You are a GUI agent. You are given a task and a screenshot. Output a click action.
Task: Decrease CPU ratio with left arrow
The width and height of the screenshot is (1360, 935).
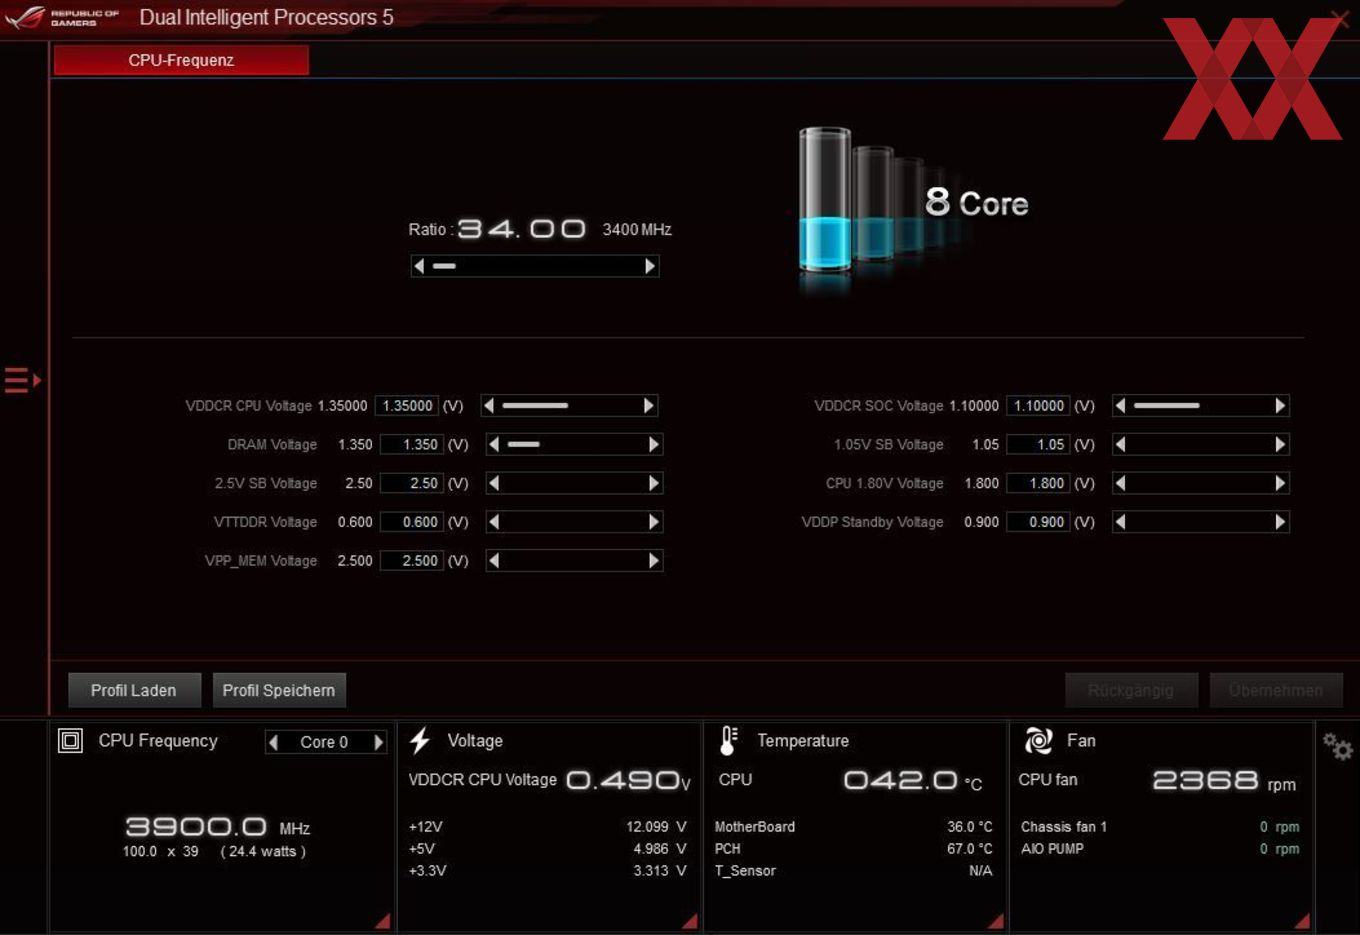point(419,266)
